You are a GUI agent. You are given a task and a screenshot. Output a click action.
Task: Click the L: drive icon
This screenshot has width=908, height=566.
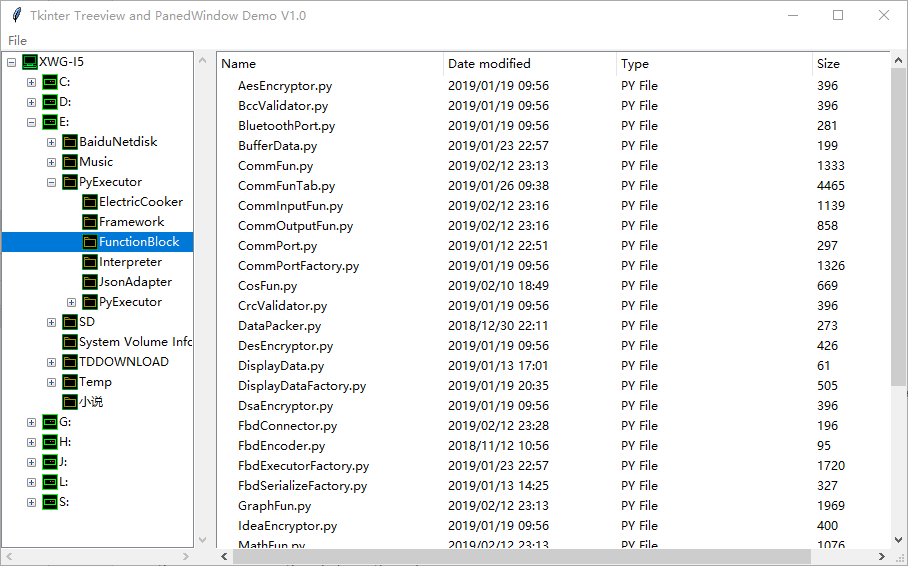coord(50,482)
